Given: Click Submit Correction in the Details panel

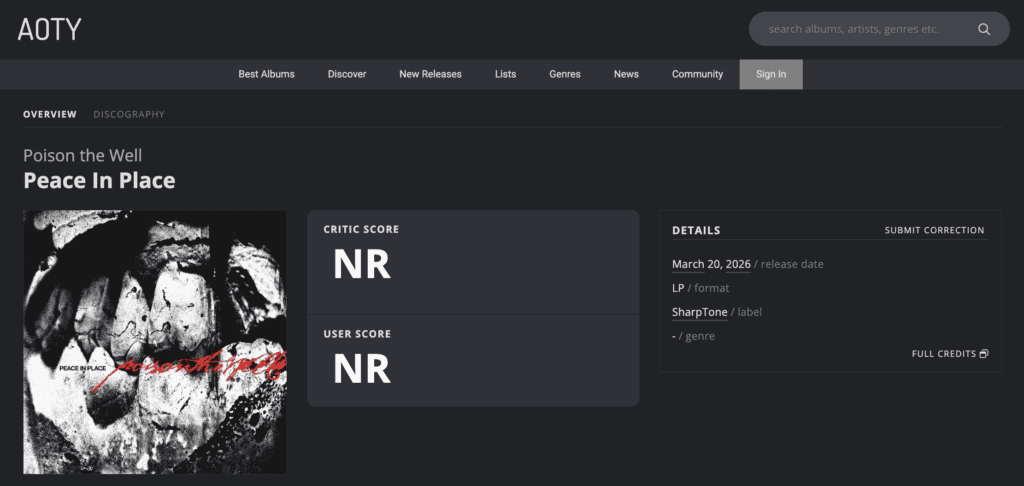Looking at the screenshot, I should coord(934,230).
